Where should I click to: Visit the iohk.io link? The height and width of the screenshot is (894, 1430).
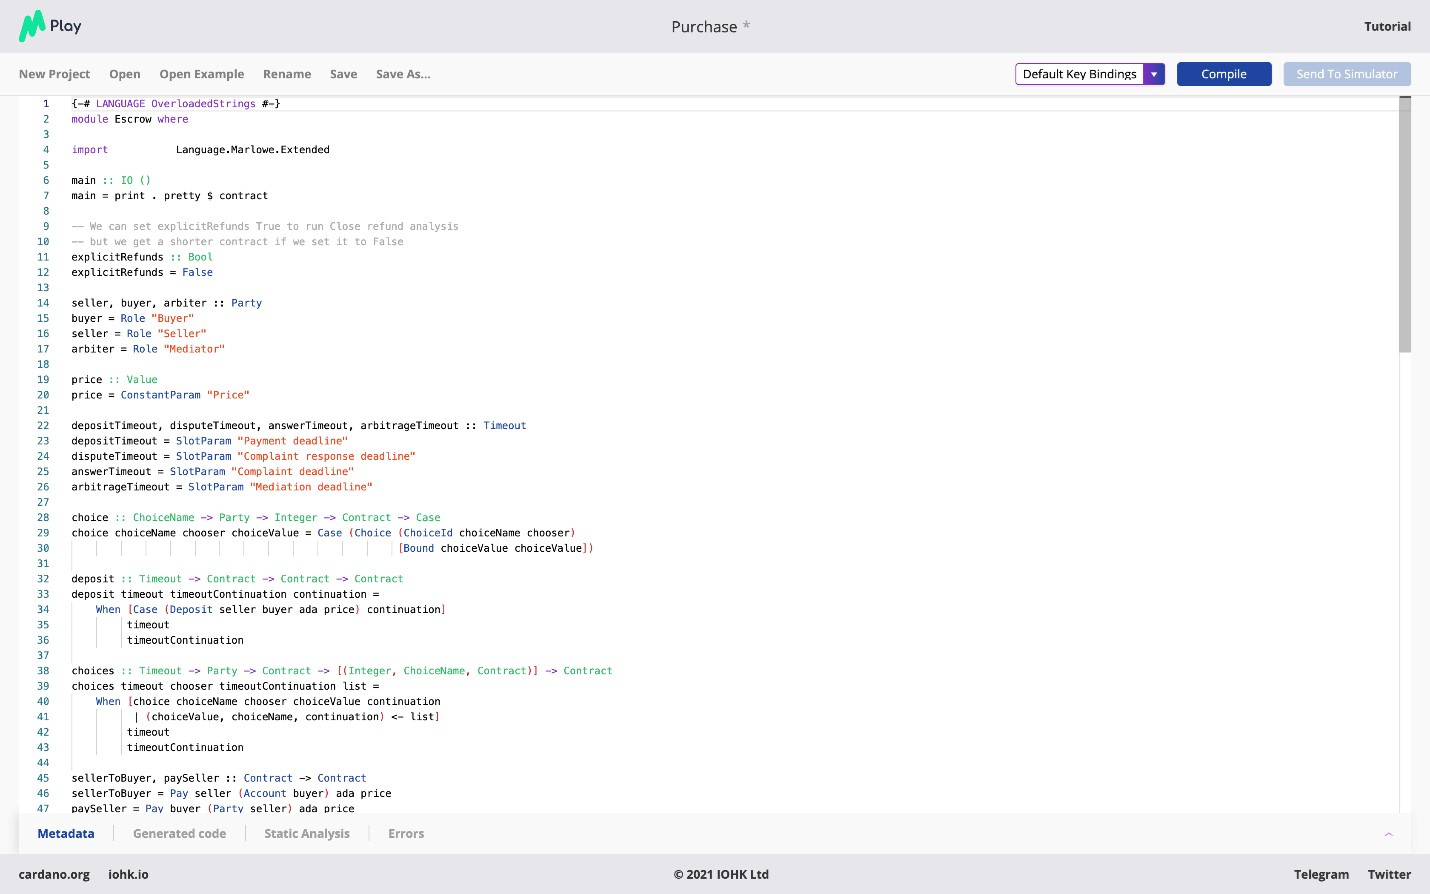click(x=128, y=875)
